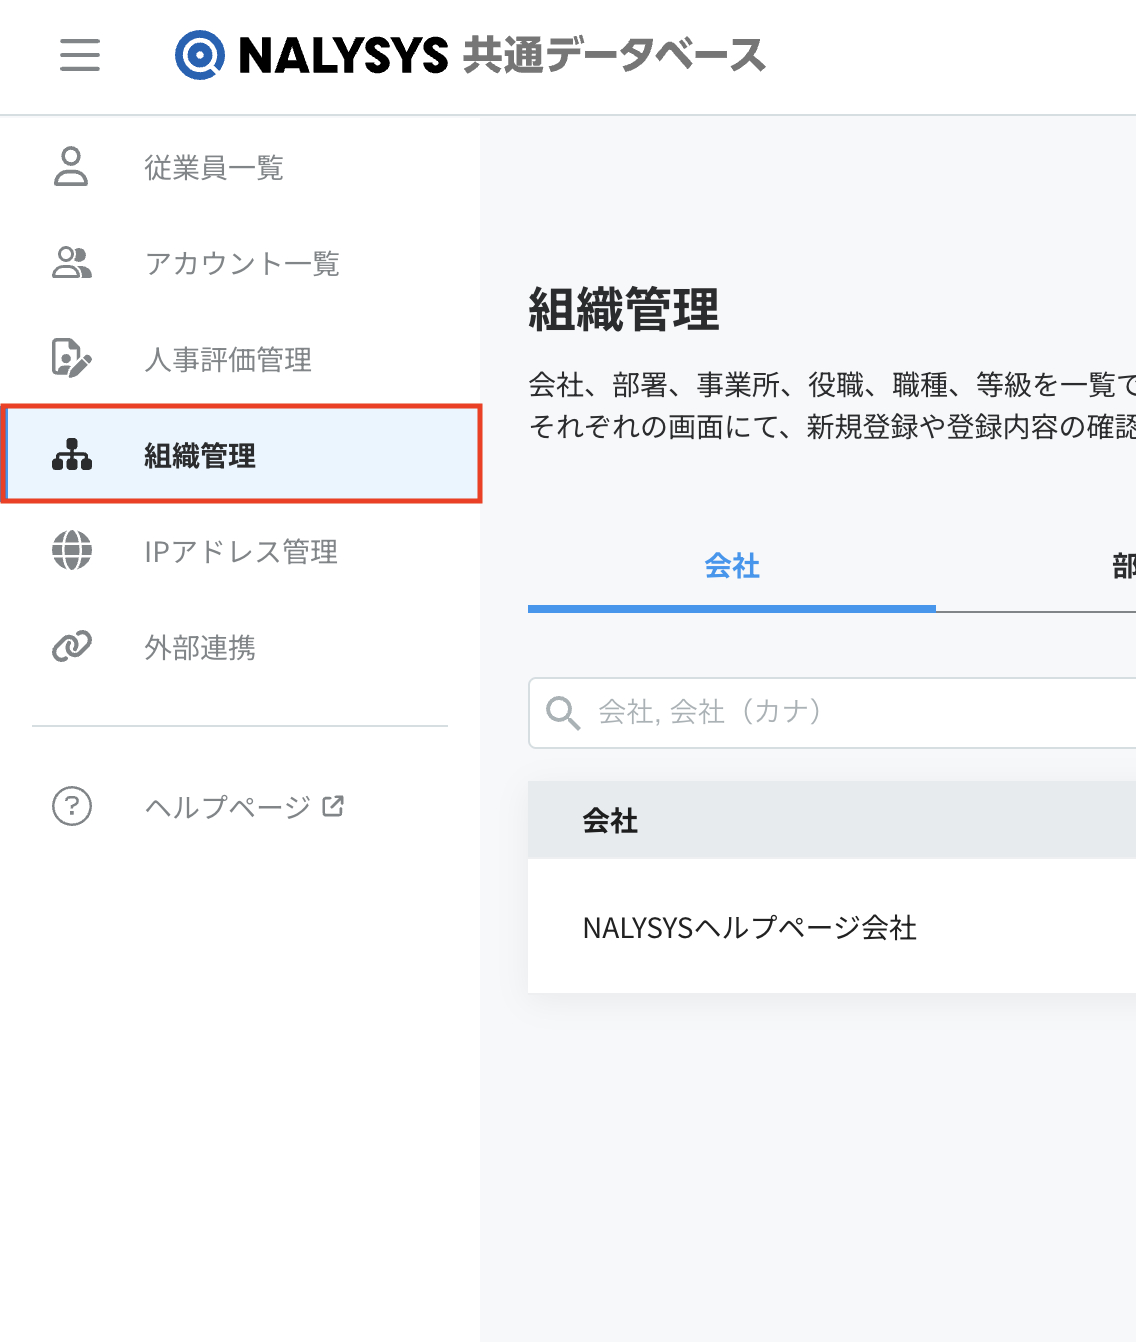1136x1342 pixels.
Task: Click the single-person icon for 従業員一覧
Action: click(x=71, y=167)
